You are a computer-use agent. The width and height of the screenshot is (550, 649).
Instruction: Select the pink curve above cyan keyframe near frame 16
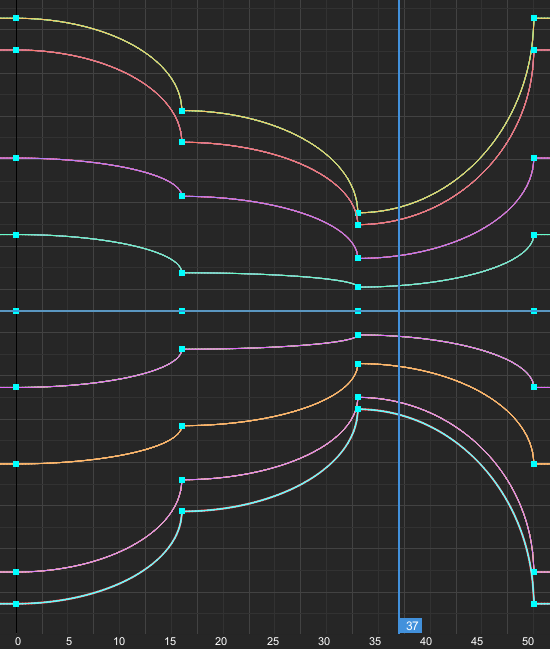tap(182, 480)
